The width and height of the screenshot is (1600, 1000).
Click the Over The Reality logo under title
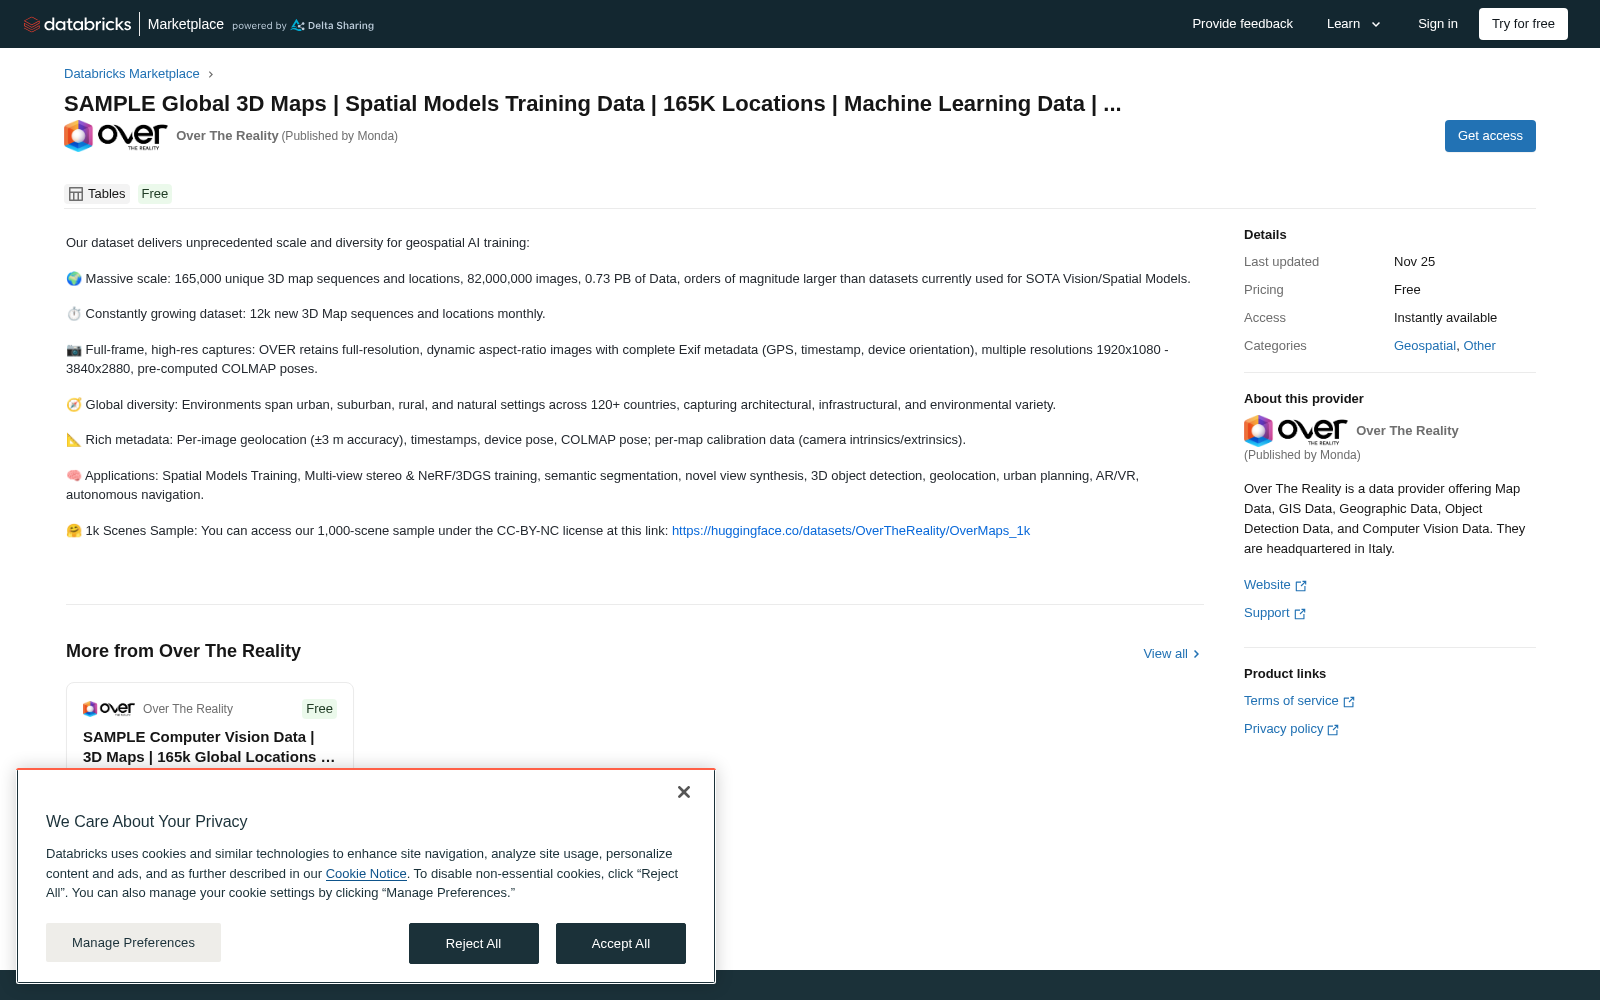click(116, 136)
